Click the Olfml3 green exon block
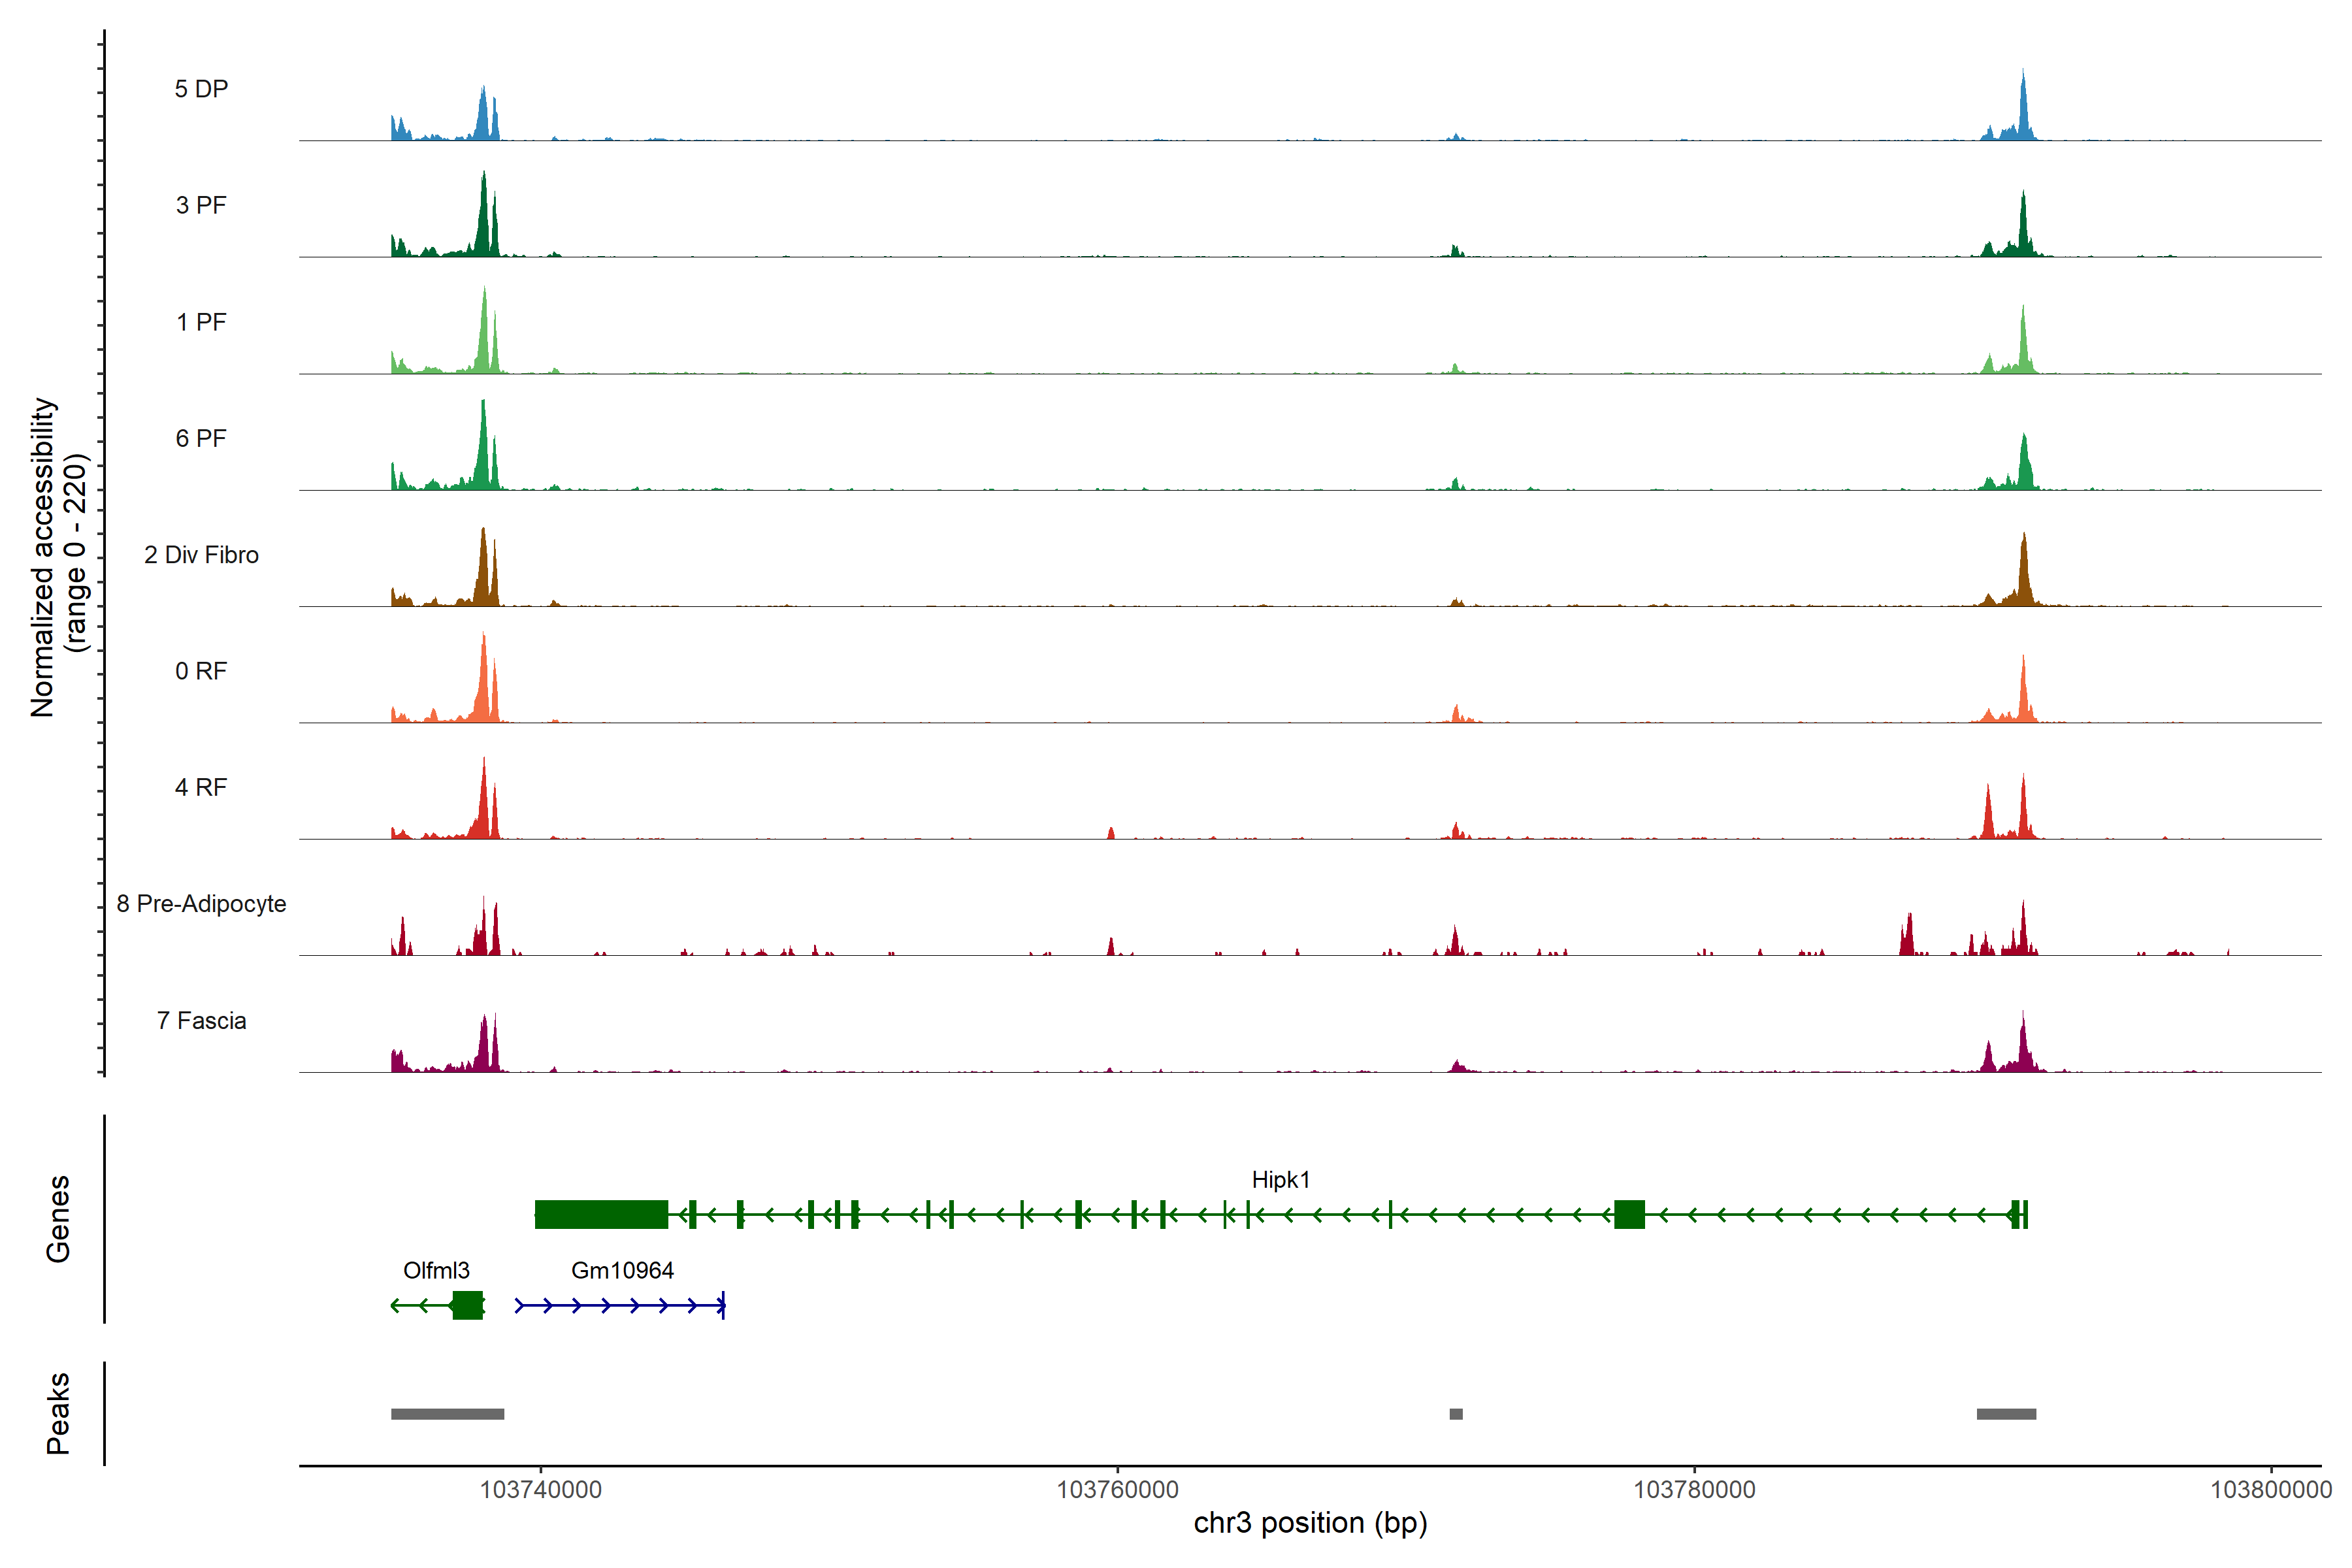This screenshot has width=2352, height=1568. click(x=467, y=1305)
